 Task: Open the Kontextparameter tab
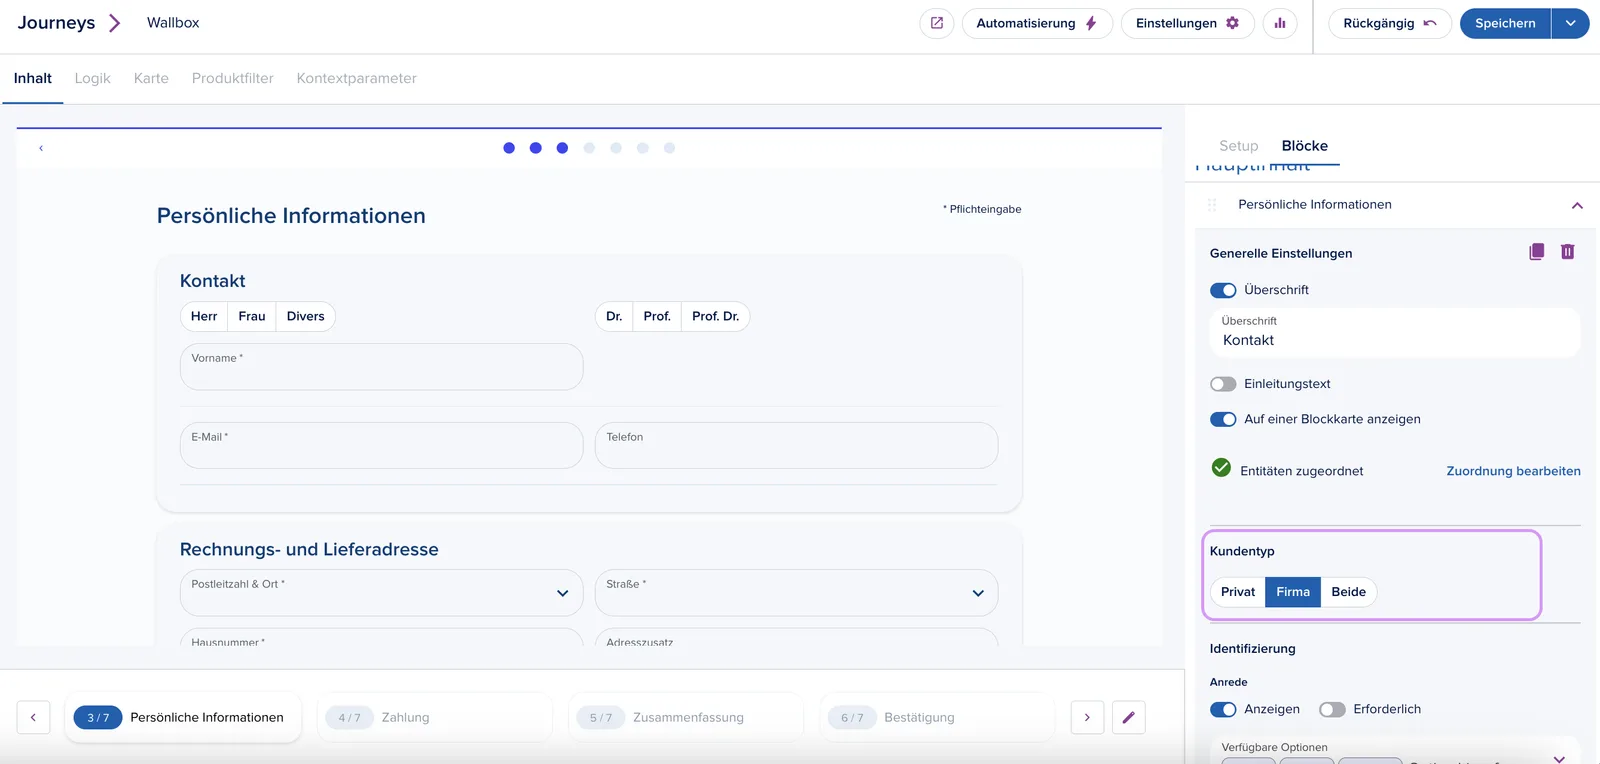coord(357,78)
